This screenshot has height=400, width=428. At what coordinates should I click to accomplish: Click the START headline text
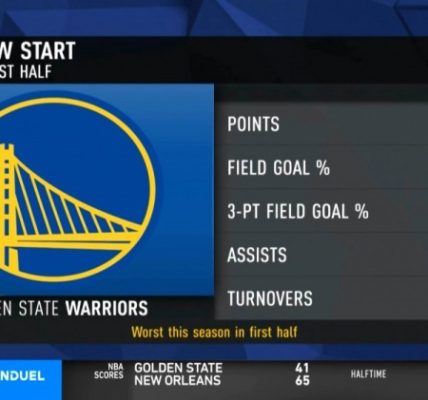coord(48,51)
